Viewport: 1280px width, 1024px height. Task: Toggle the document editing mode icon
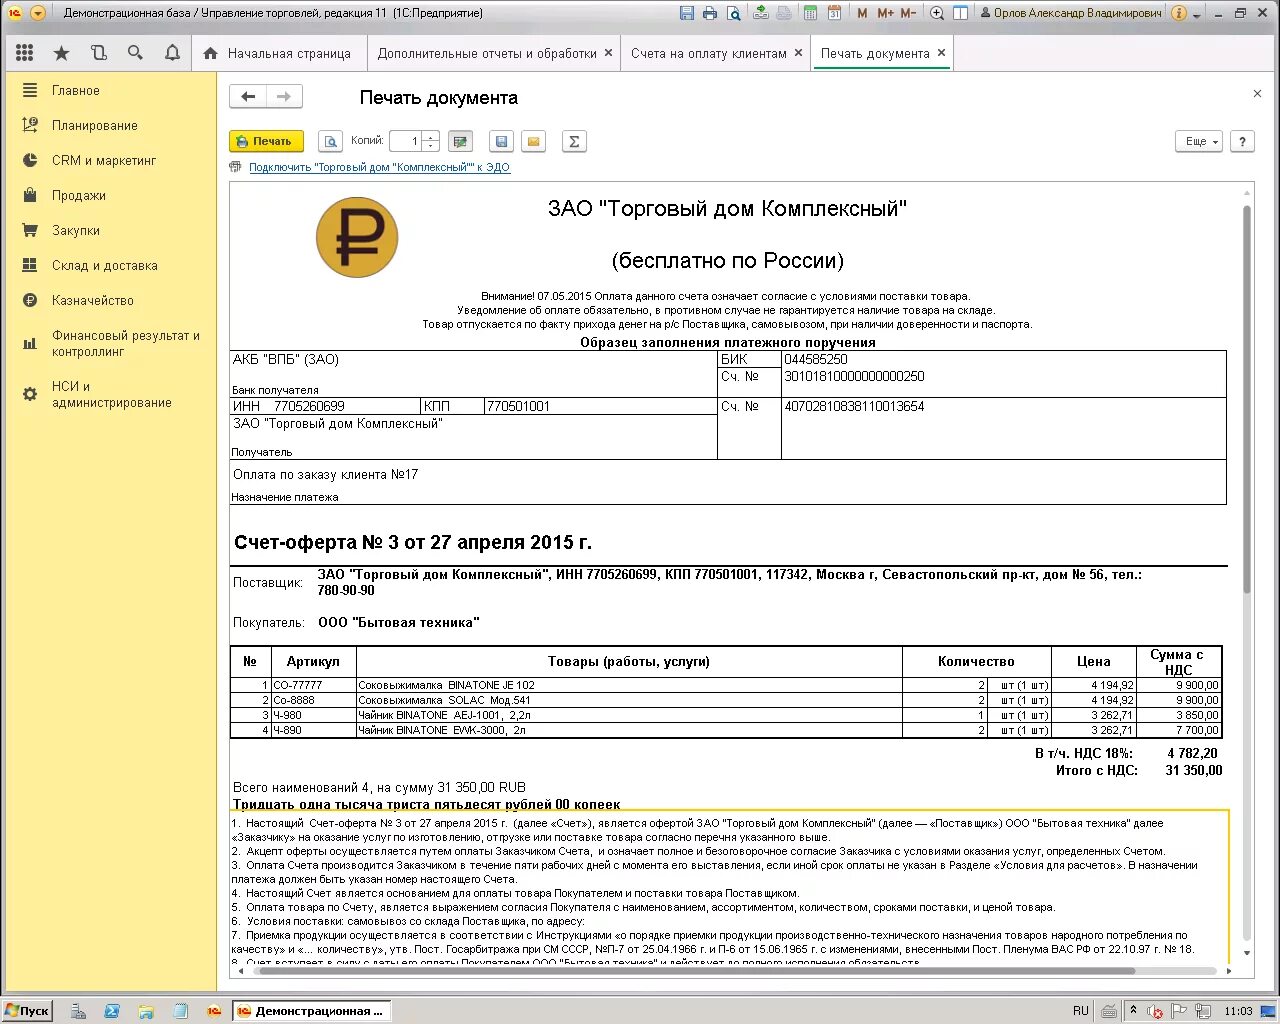tap(460, 141)
